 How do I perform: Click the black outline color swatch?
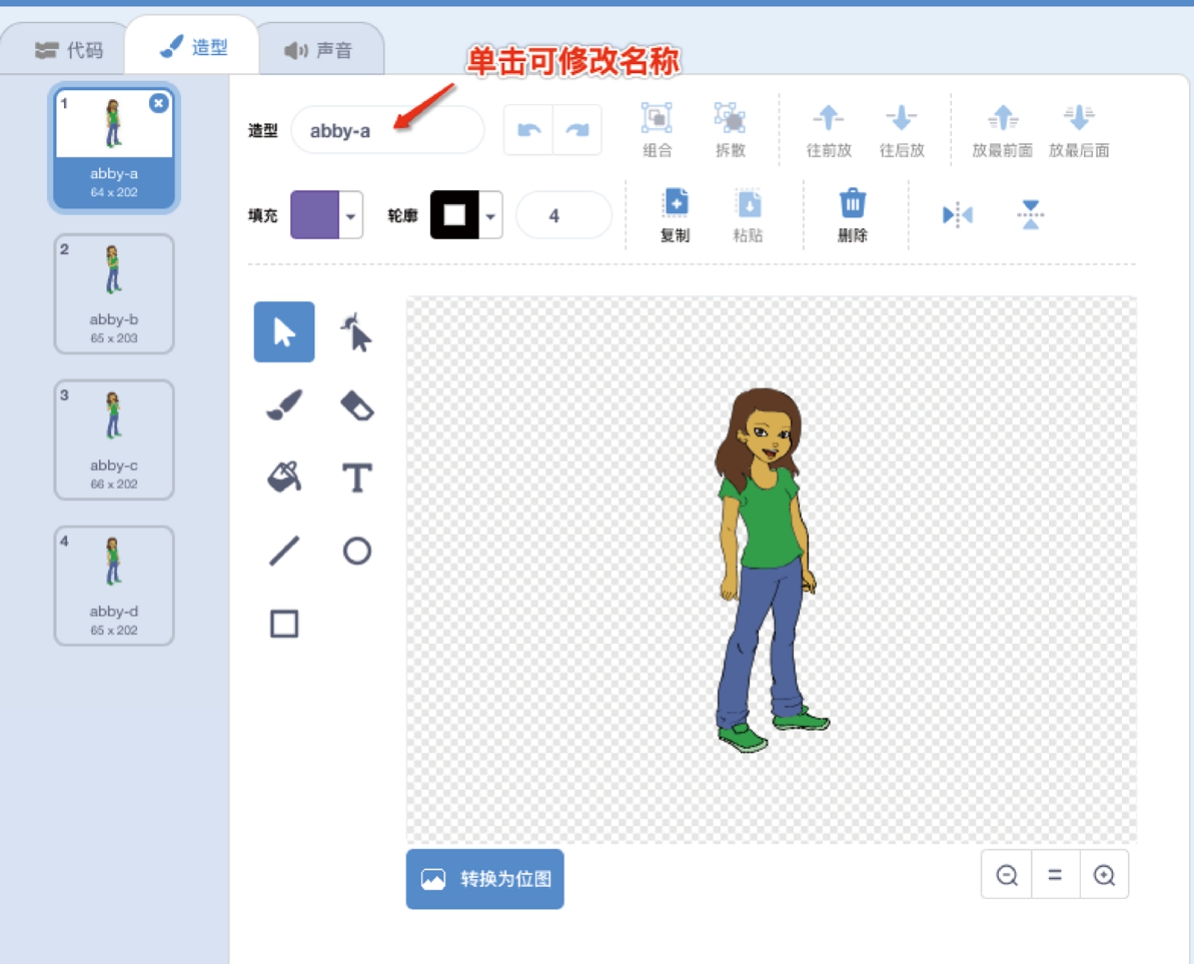[x=455, y=215]
